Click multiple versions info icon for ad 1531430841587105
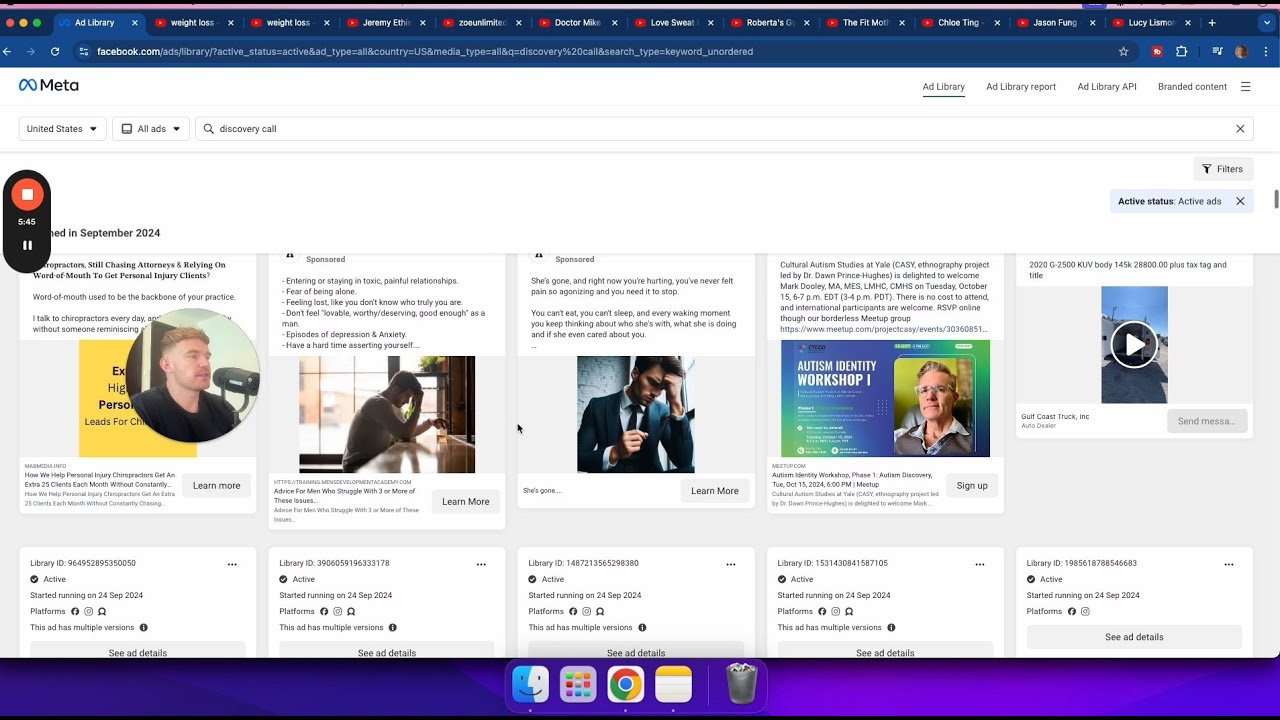 tap(891, 628)
